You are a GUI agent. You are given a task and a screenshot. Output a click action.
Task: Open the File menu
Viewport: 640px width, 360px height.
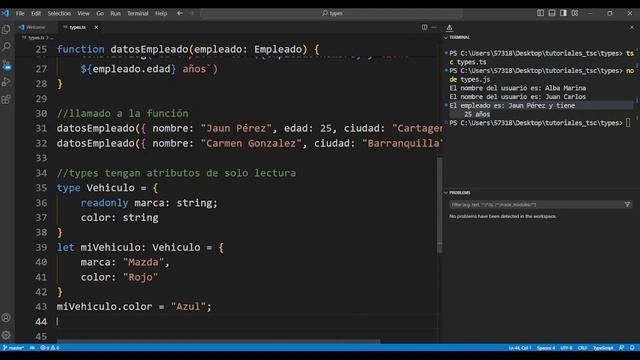[x=20, y=13]
